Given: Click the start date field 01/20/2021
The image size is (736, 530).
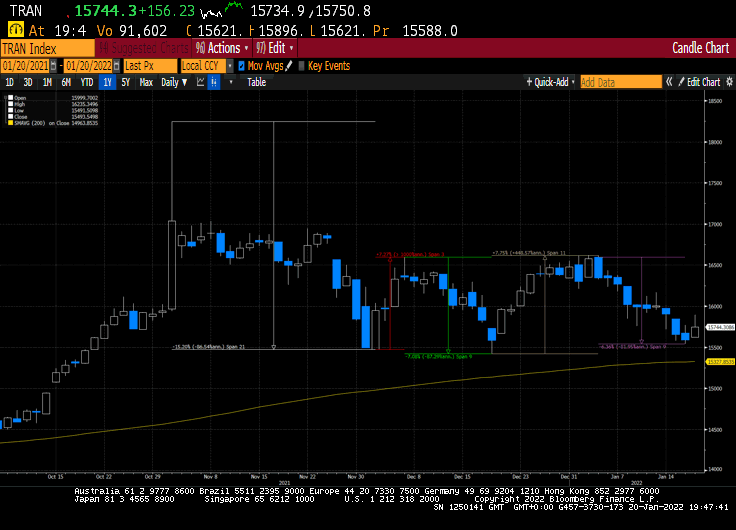Looking at the screenshot, I should click(25, 66).
